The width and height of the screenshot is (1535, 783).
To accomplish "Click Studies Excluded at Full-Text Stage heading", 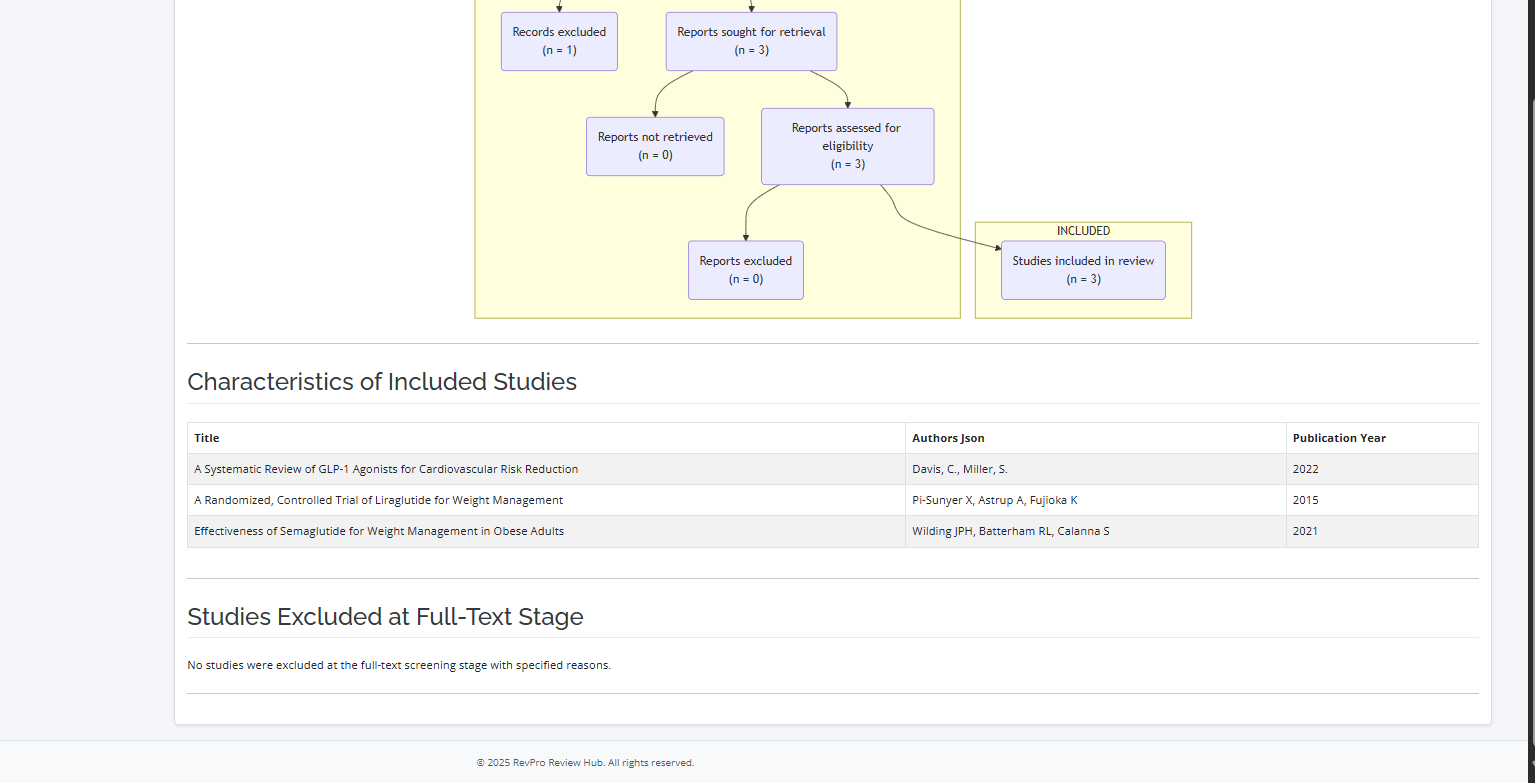I will coord(385,617).
